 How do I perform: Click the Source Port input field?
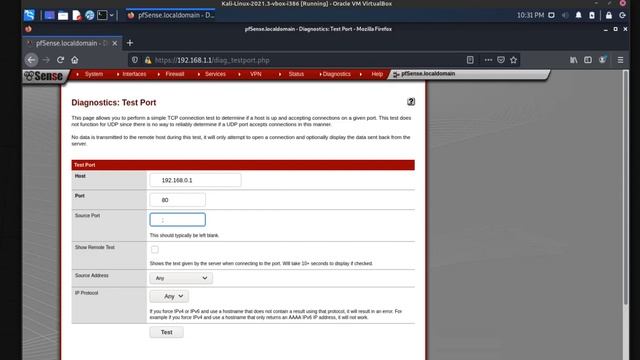tap(178, 220)
